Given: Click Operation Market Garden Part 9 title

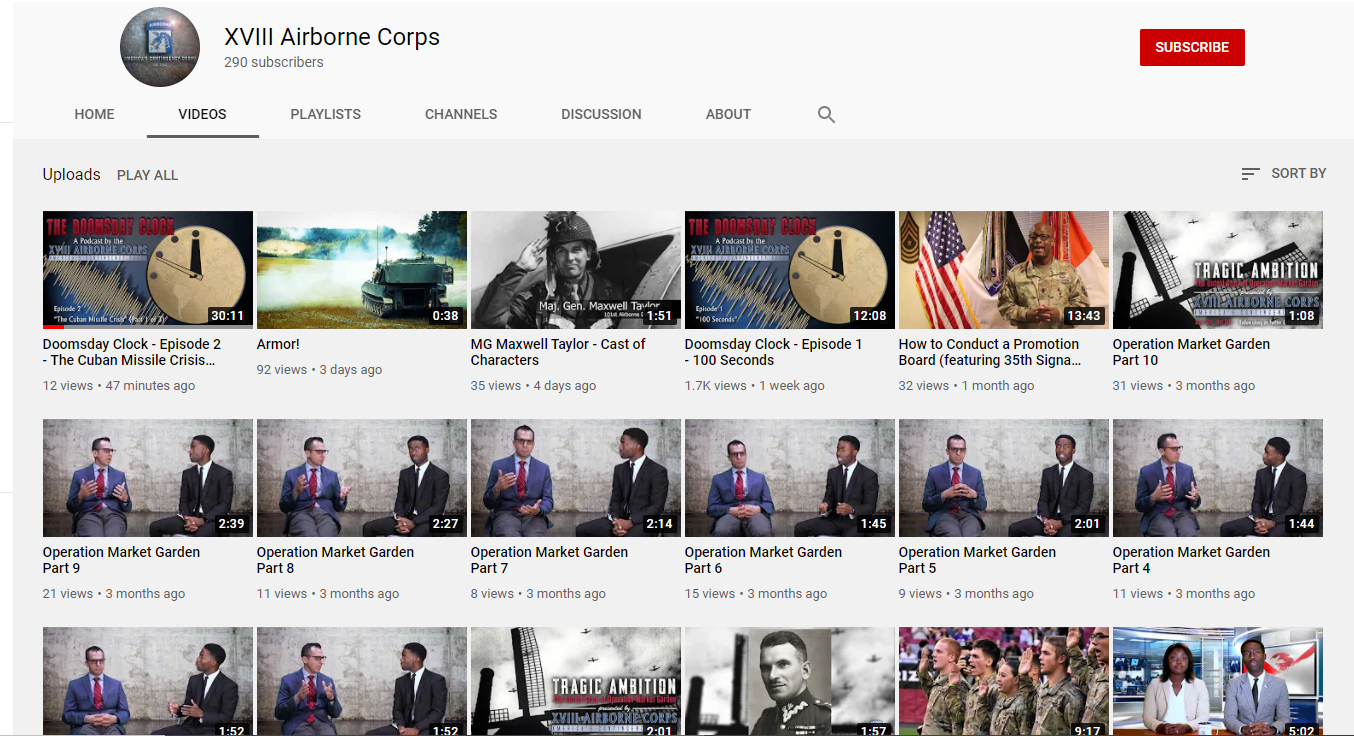Looking at the screenshot, I should click(121, 560).
